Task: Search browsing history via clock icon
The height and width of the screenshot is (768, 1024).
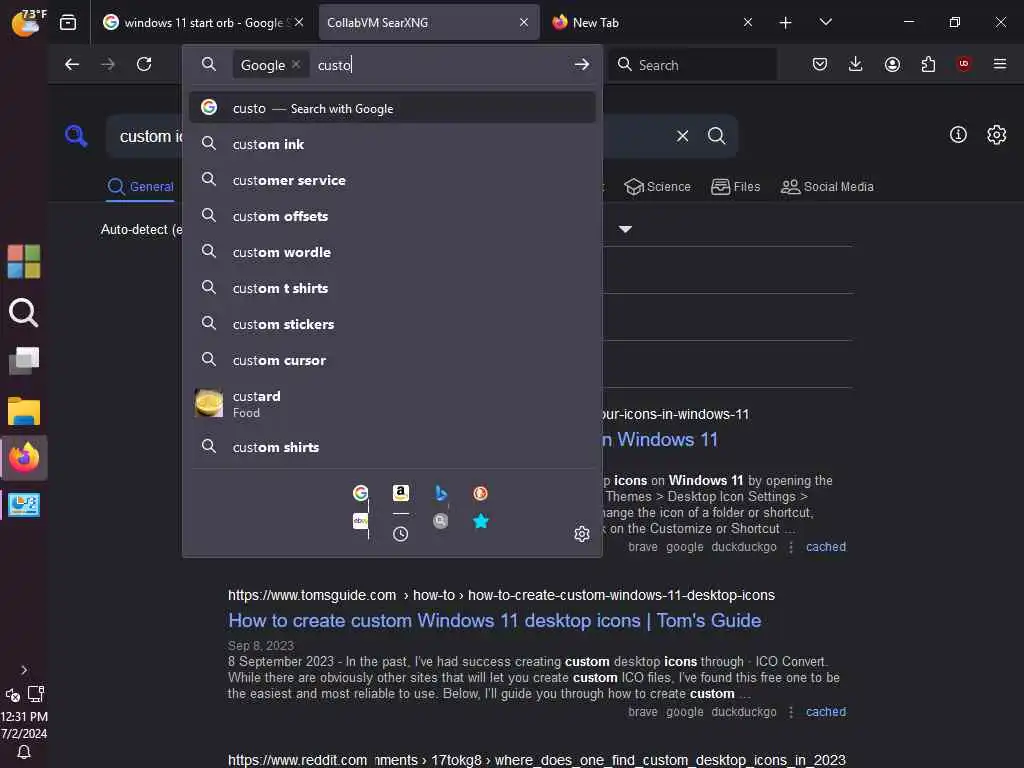Action: (401, 534)
